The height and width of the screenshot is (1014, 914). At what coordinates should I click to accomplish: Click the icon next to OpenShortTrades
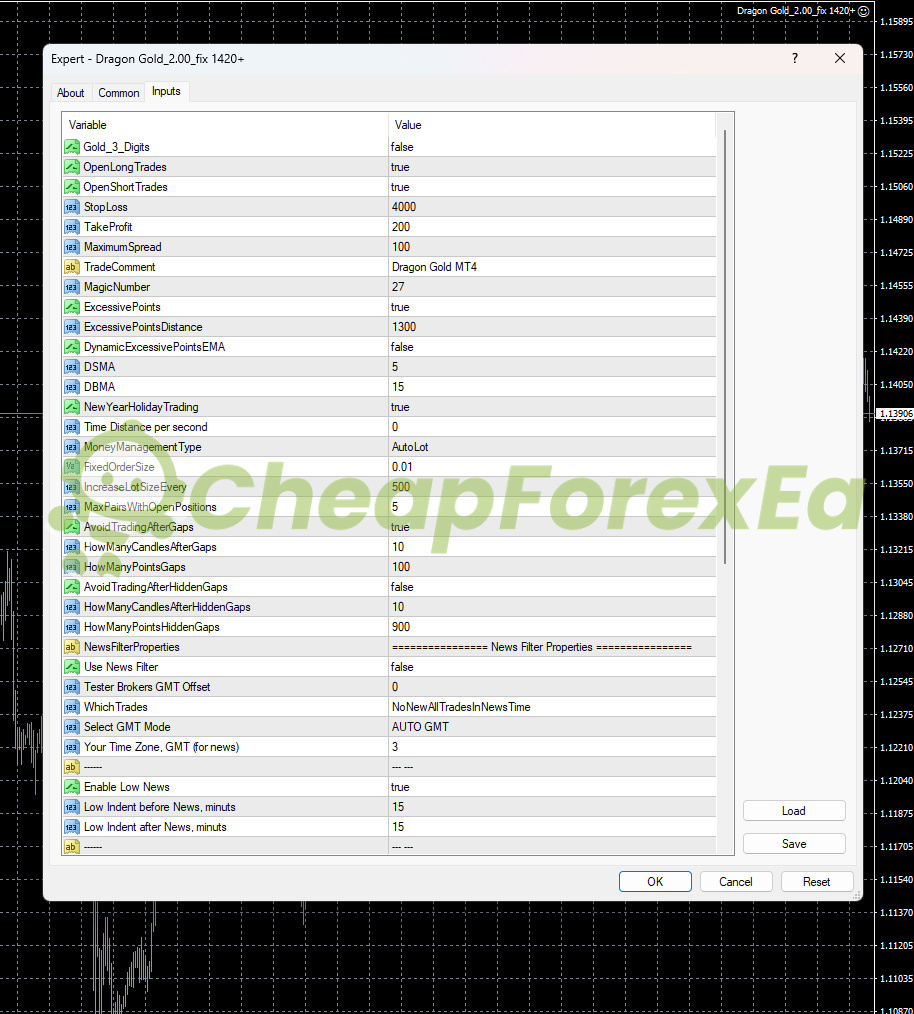tap(72, 187)
